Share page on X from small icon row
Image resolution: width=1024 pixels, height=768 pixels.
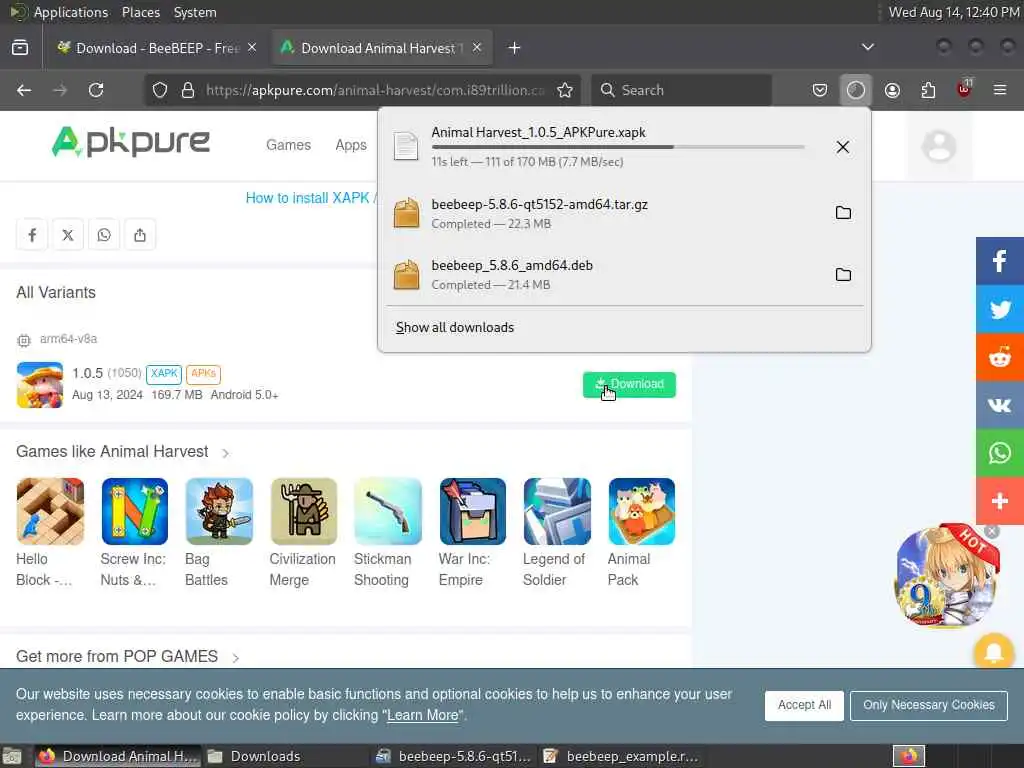click(68, 235)
